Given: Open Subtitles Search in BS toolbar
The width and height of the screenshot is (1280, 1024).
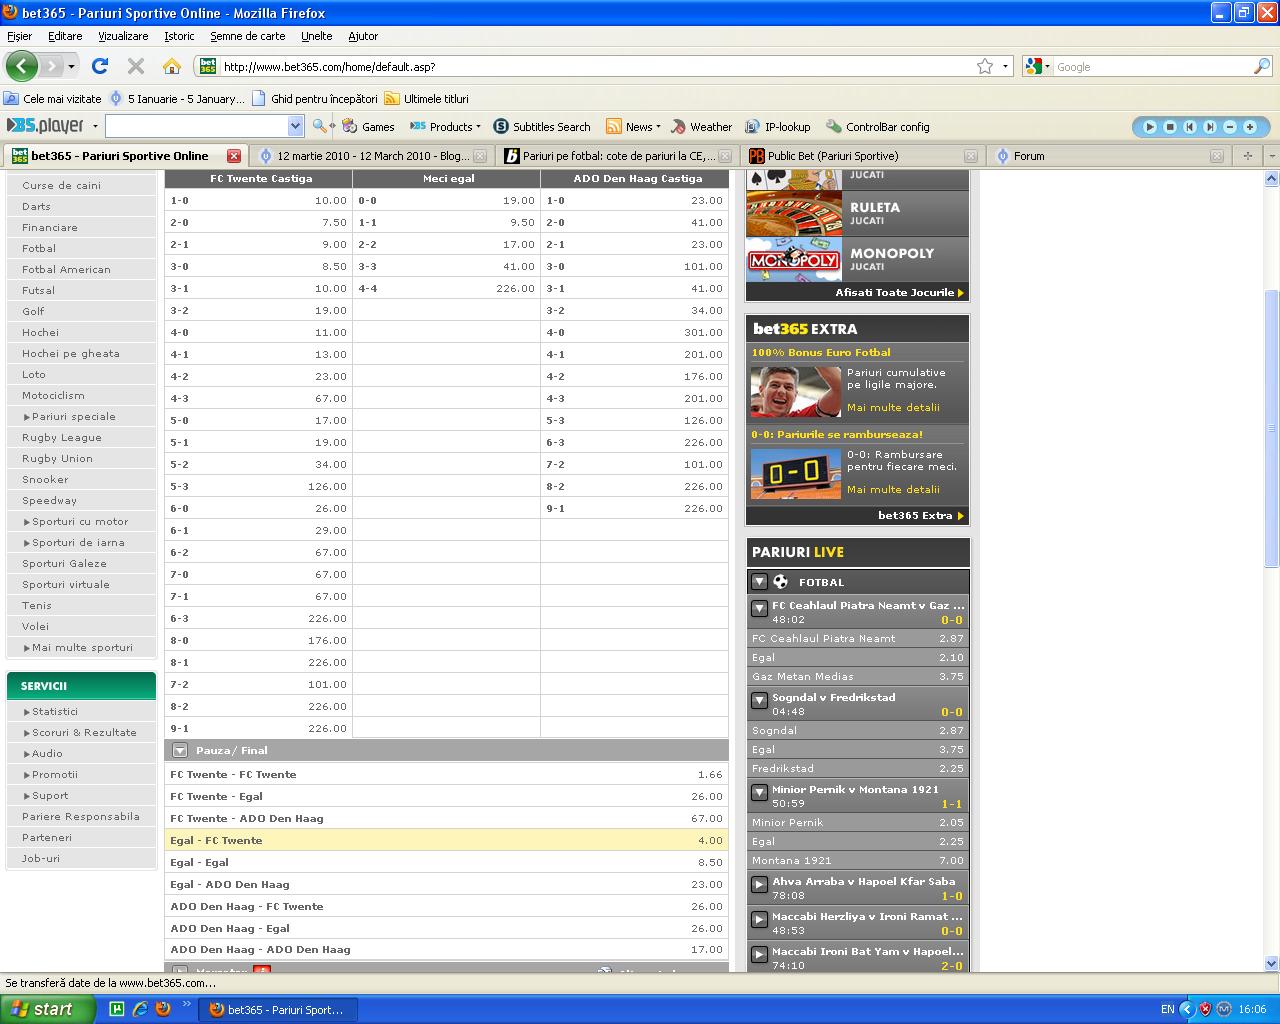Looking at the screenshot, I should (542, 127).
